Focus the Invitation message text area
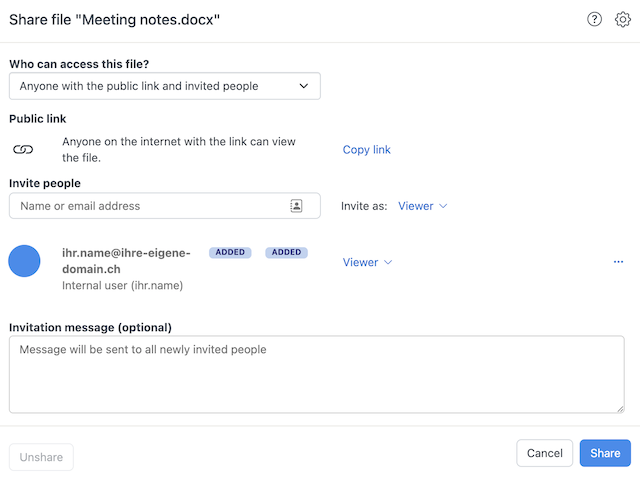 pos(317,374)
